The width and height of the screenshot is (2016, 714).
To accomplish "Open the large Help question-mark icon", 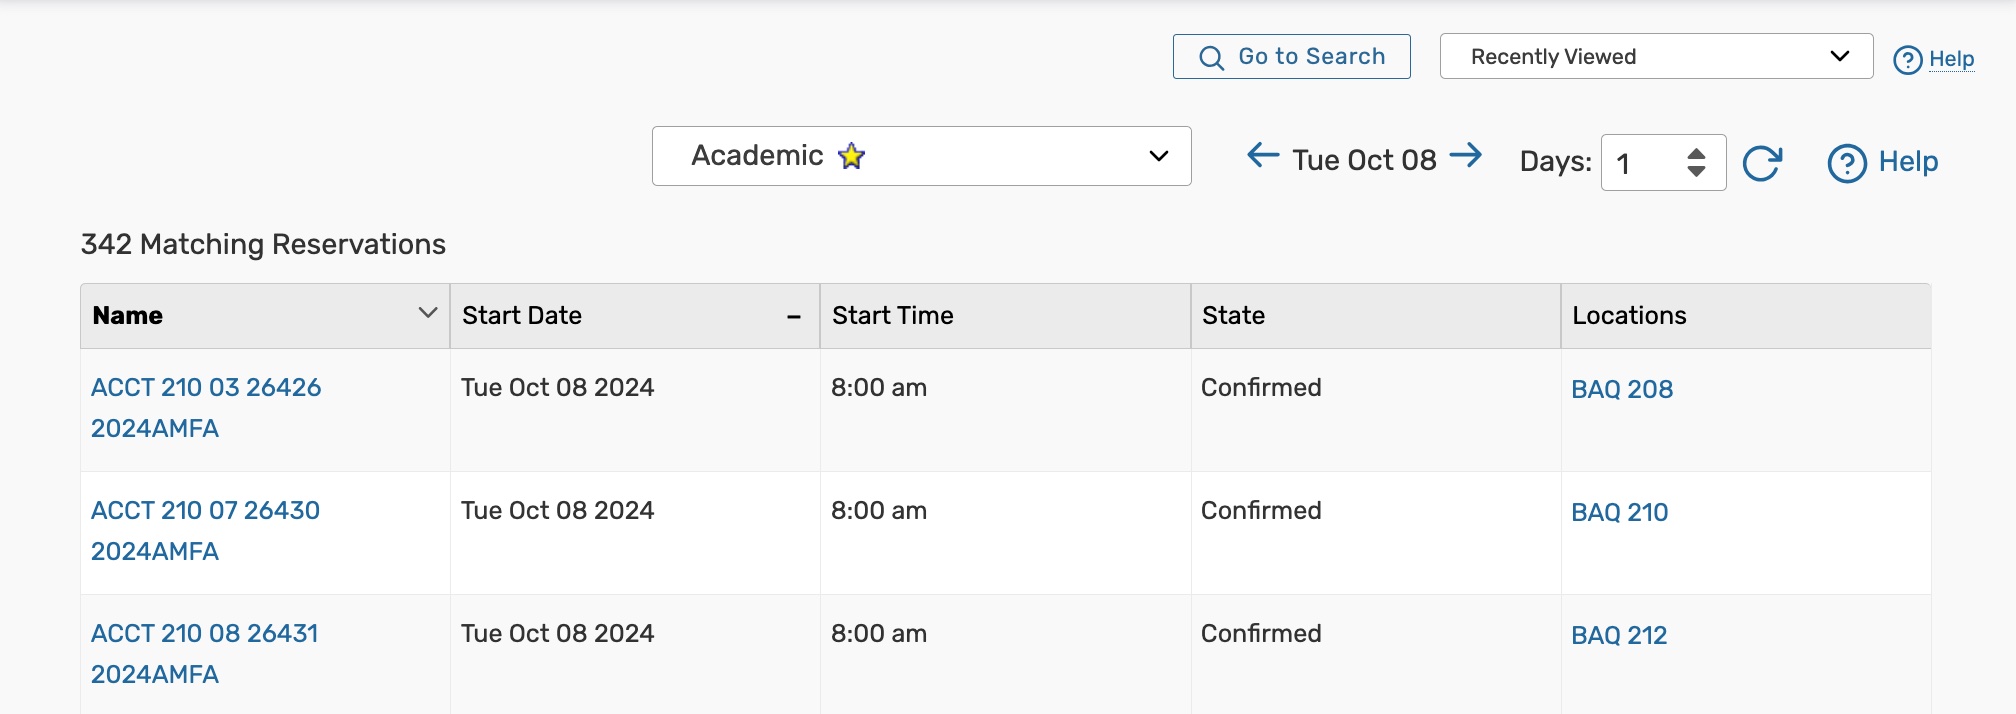I will (1846, 163).
